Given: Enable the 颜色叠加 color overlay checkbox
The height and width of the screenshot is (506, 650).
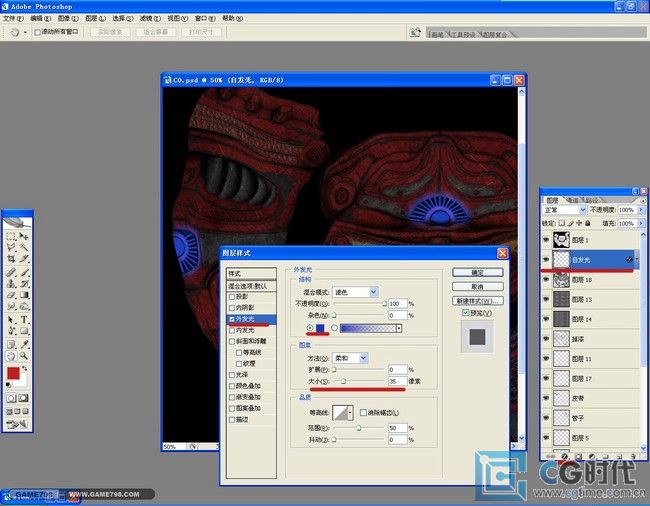Looking at the screenshot, I should [232, 386].
